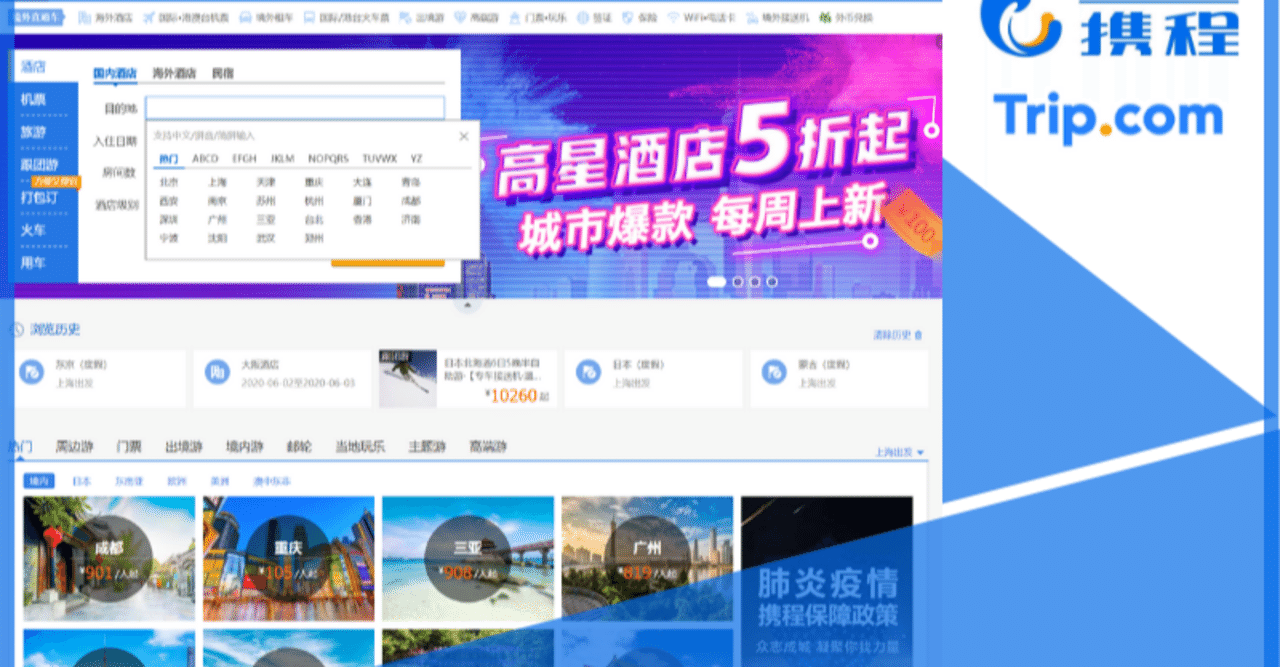Open the 周边游 category tab
Screen dimensions: 1280x667
[x=74, y=447]
